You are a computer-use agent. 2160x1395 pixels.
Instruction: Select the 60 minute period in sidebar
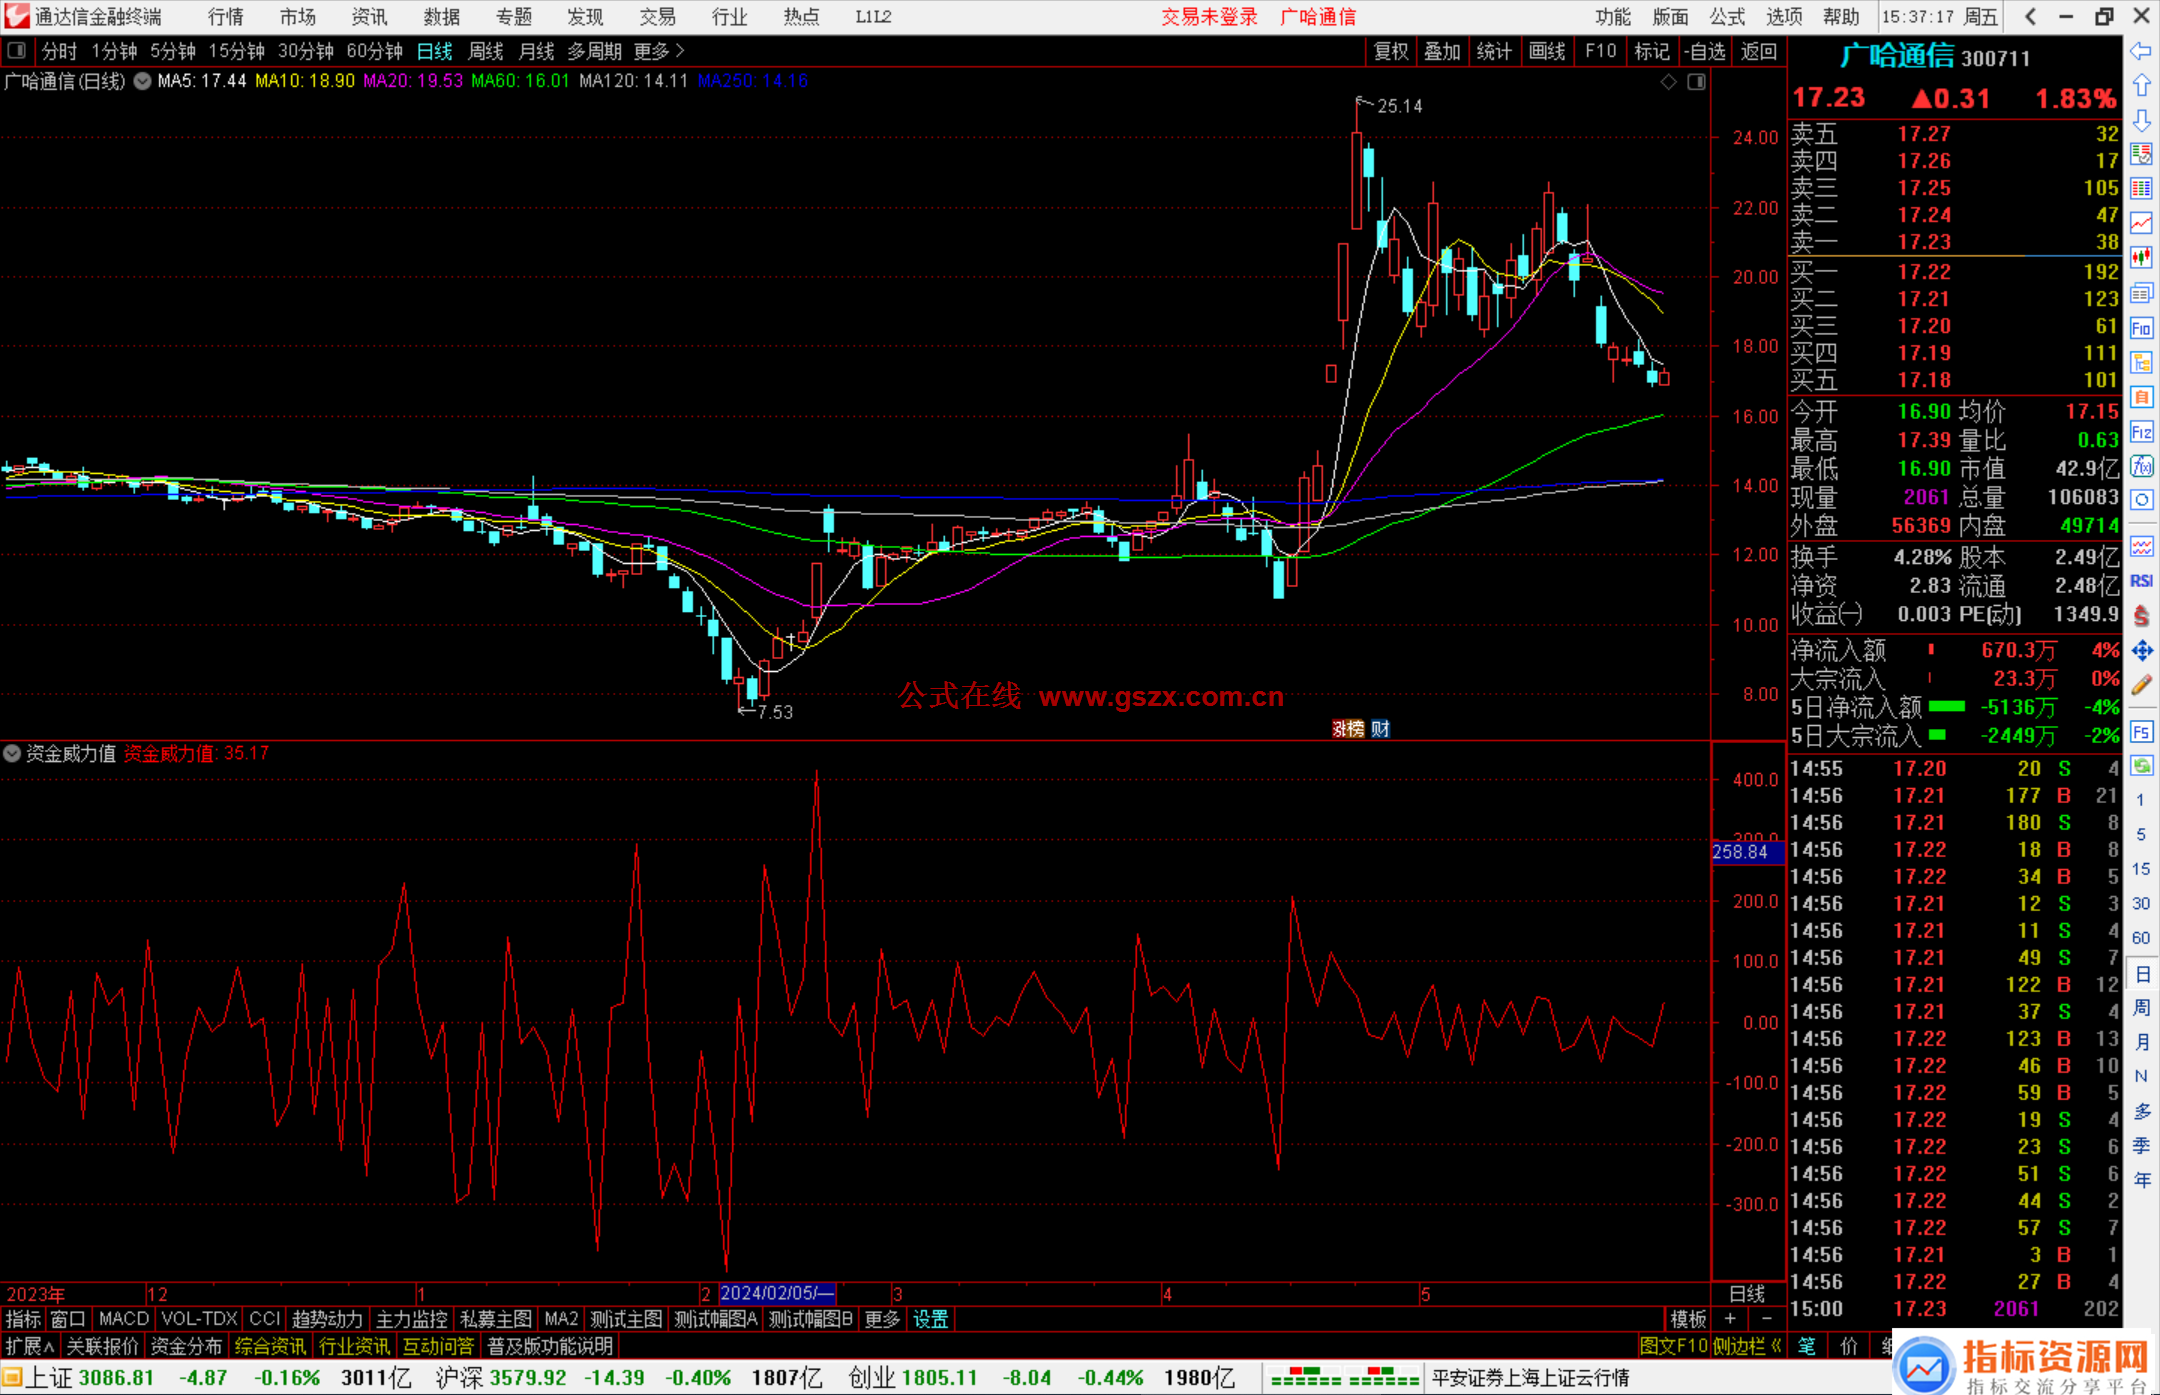click(x=2141, y=938)
